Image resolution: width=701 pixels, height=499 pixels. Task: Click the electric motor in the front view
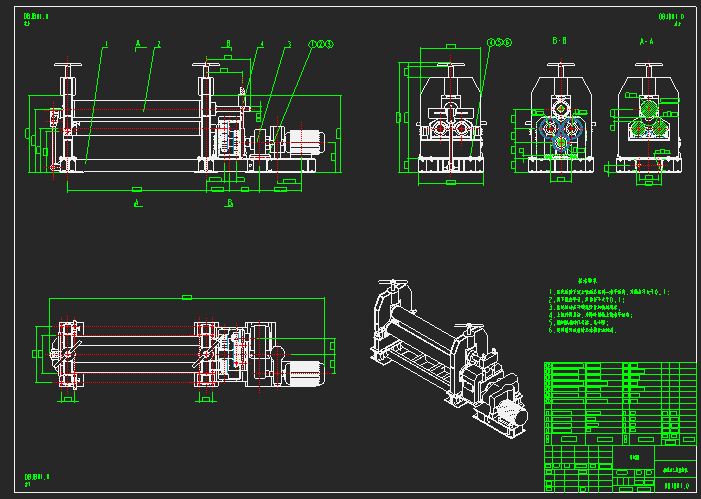[x=305, y=143]
